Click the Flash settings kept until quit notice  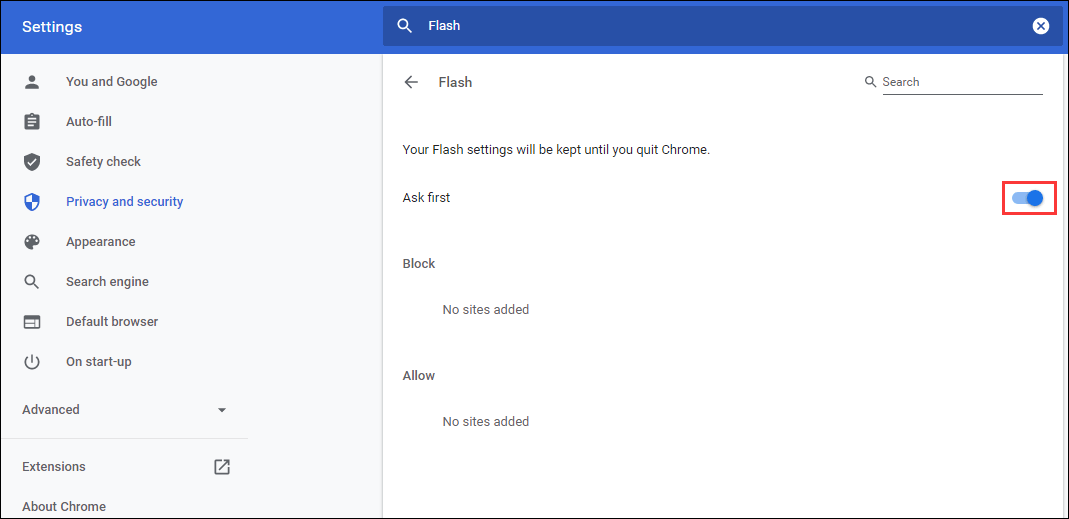pos(556,149)
